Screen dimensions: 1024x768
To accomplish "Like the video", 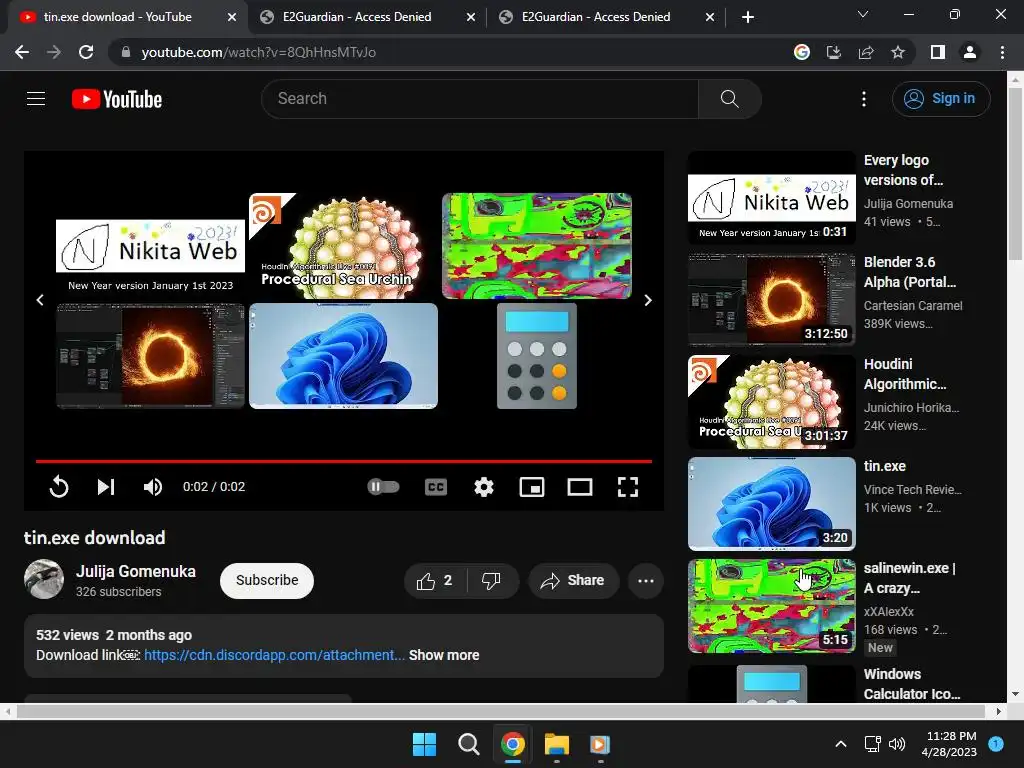I will click(x=435, y=581).
